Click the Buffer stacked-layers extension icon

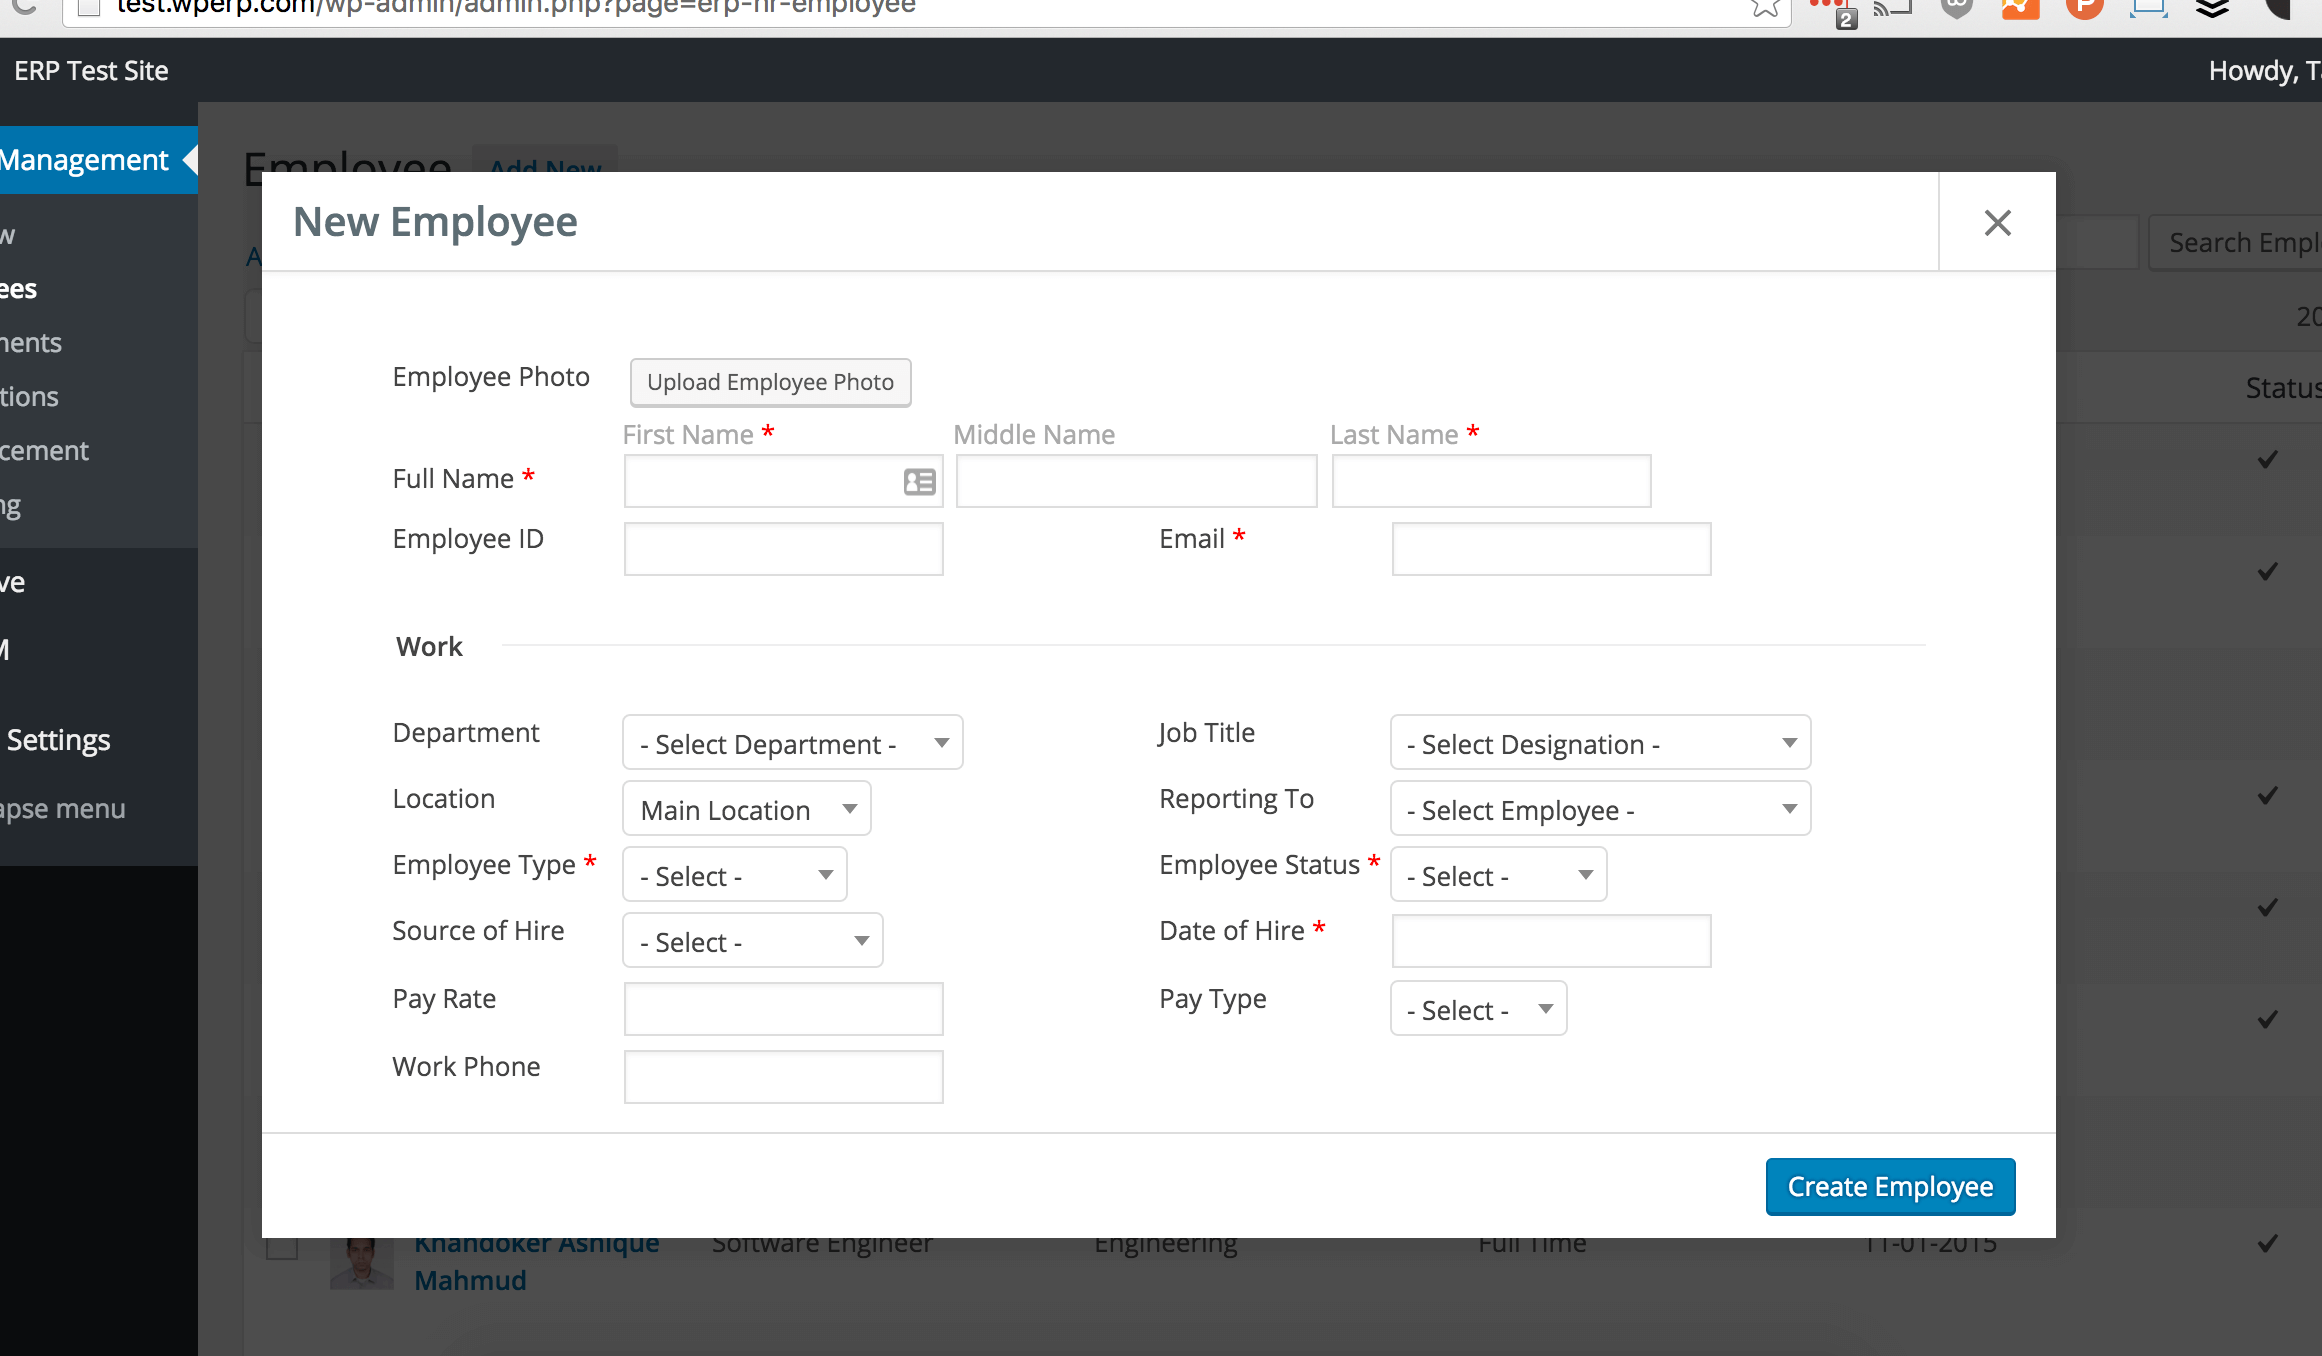click(2212, 8)
